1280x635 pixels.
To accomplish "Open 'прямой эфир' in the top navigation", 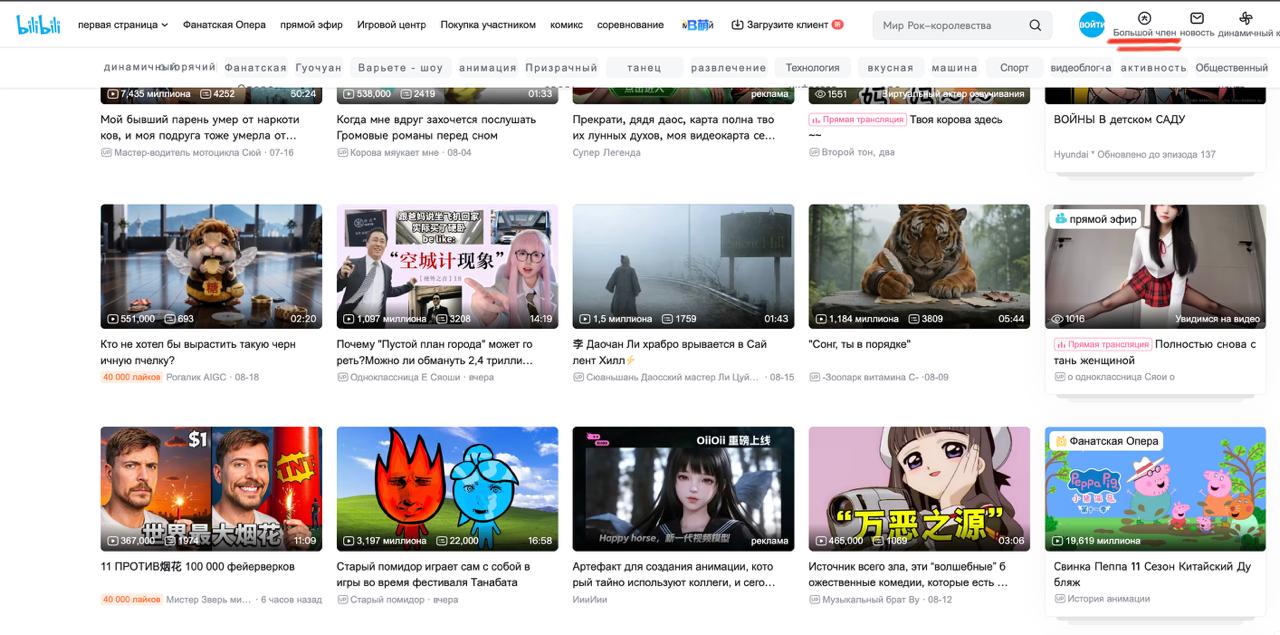I will tap(311, 25).
